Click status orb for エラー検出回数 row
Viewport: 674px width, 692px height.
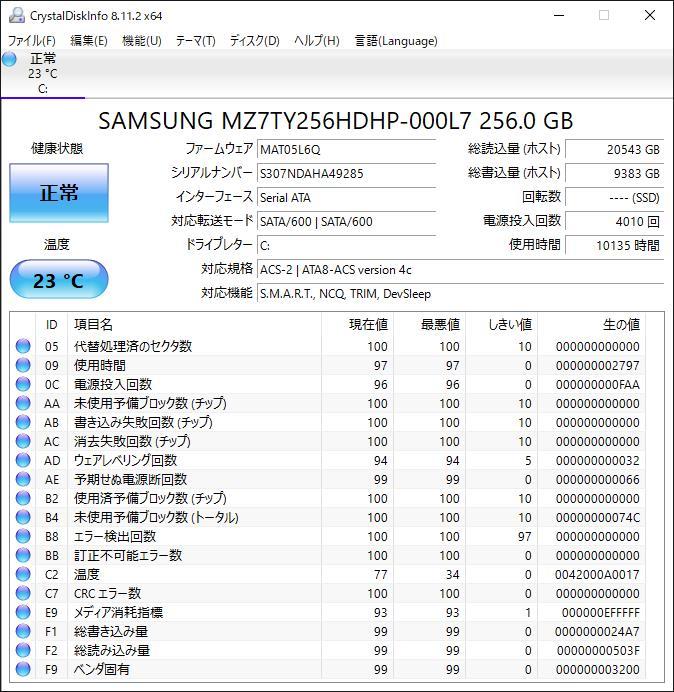click(23, 536)
